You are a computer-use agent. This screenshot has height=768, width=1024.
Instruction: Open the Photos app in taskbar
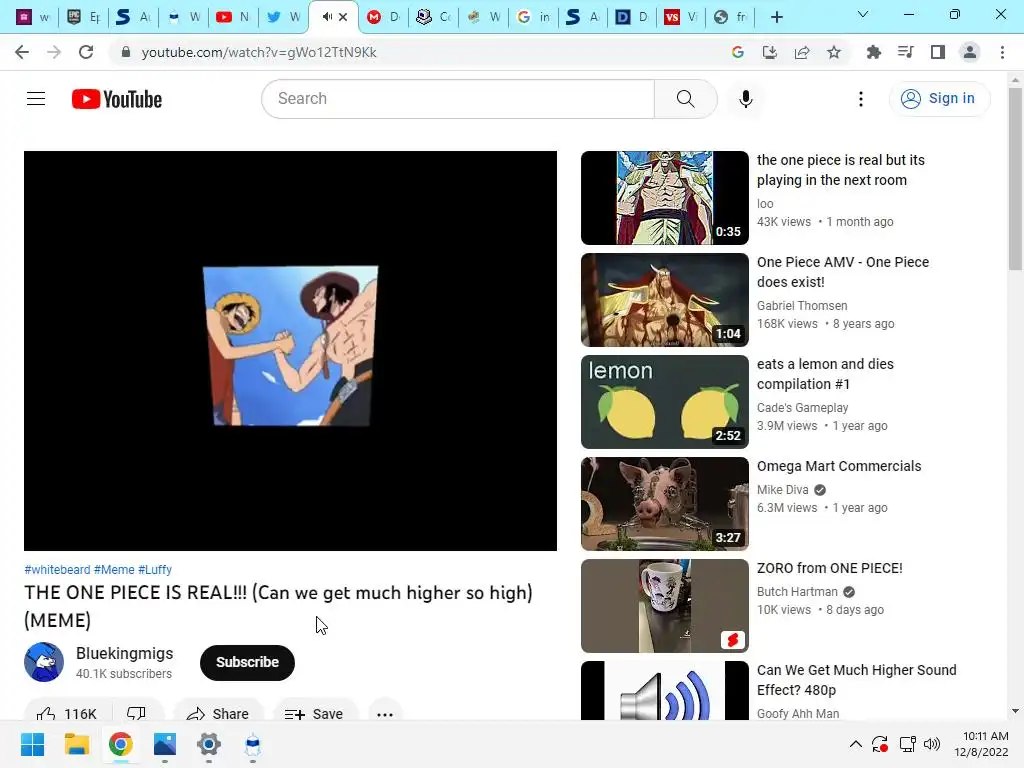click(165, 744)
